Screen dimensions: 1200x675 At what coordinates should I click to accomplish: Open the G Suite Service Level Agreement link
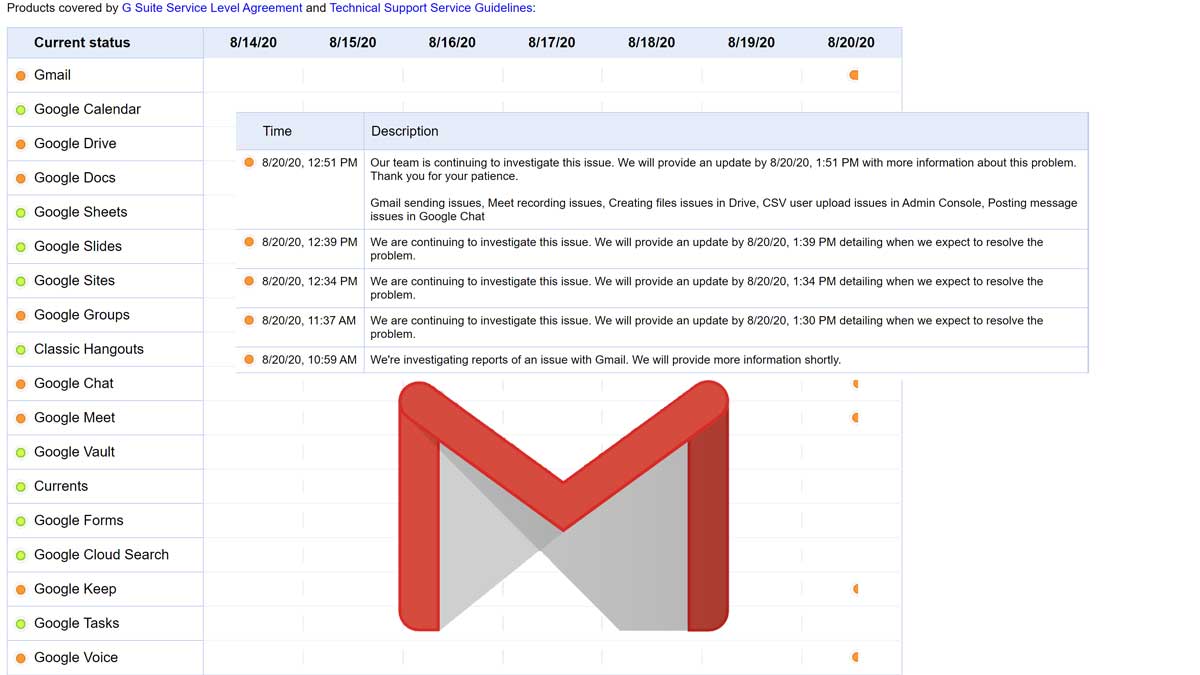tap(210, 7)
